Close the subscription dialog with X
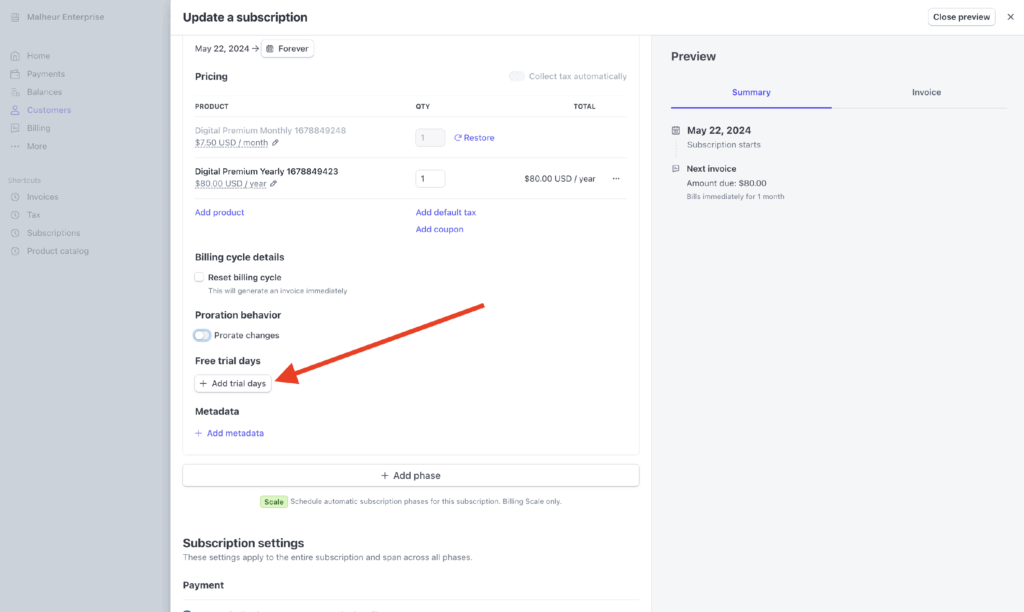 1010,17
